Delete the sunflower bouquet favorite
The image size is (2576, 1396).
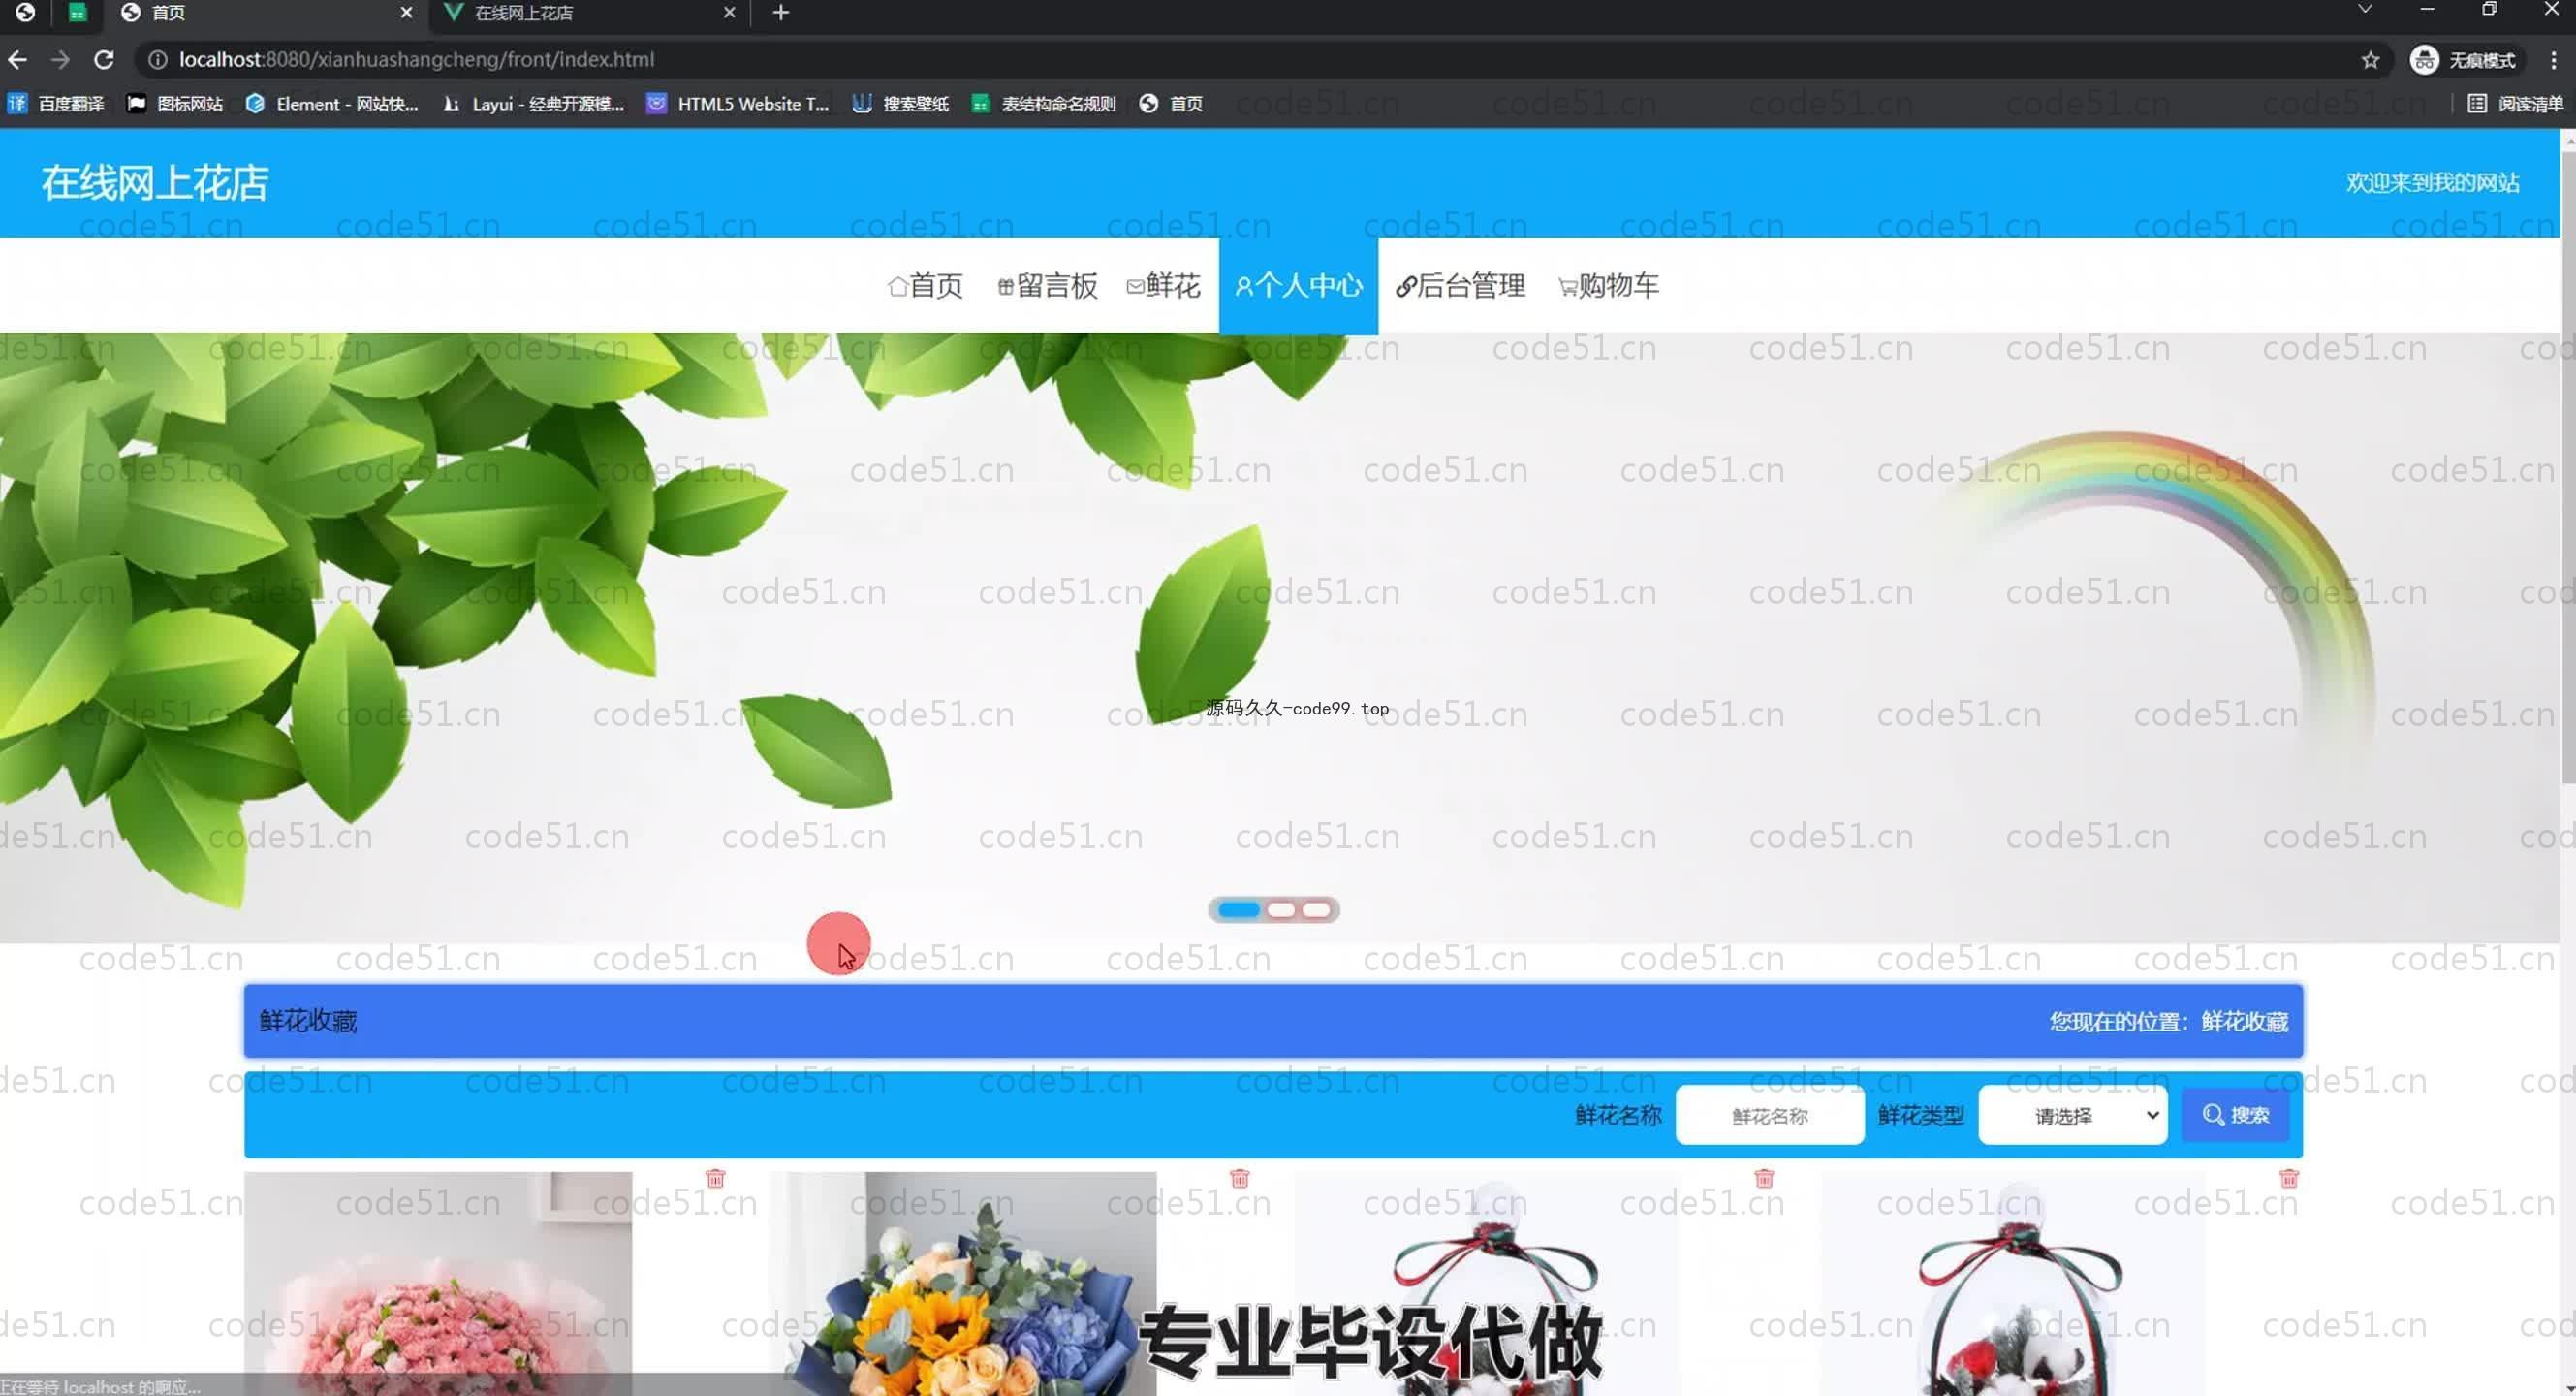[x=1239, y=1179]
